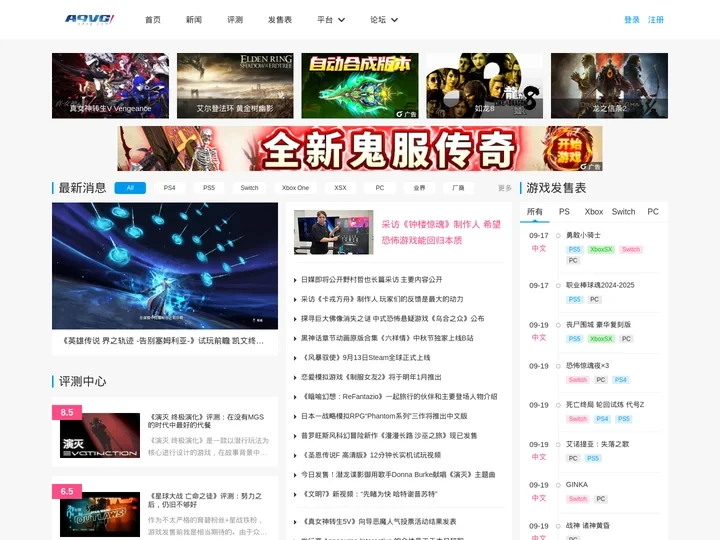The width and height of the screenshot is (720, 540).
Task: Open news about Donna Burke献唱《湮灭》
Action: point(398,475)
